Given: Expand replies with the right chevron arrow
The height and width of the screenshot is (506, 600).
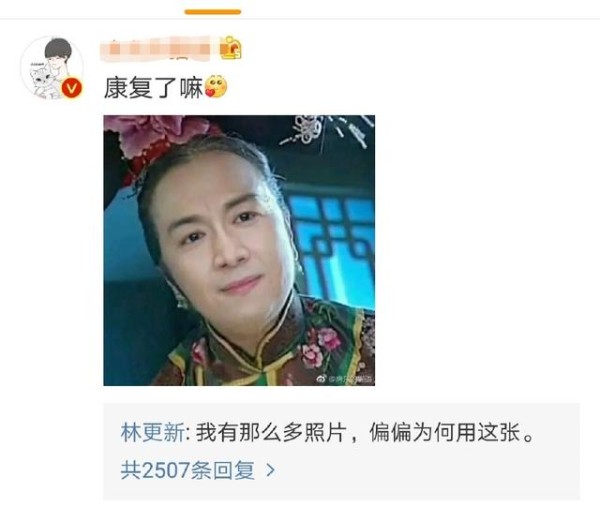Looking at the screenshot, I should tap(270, 470).
